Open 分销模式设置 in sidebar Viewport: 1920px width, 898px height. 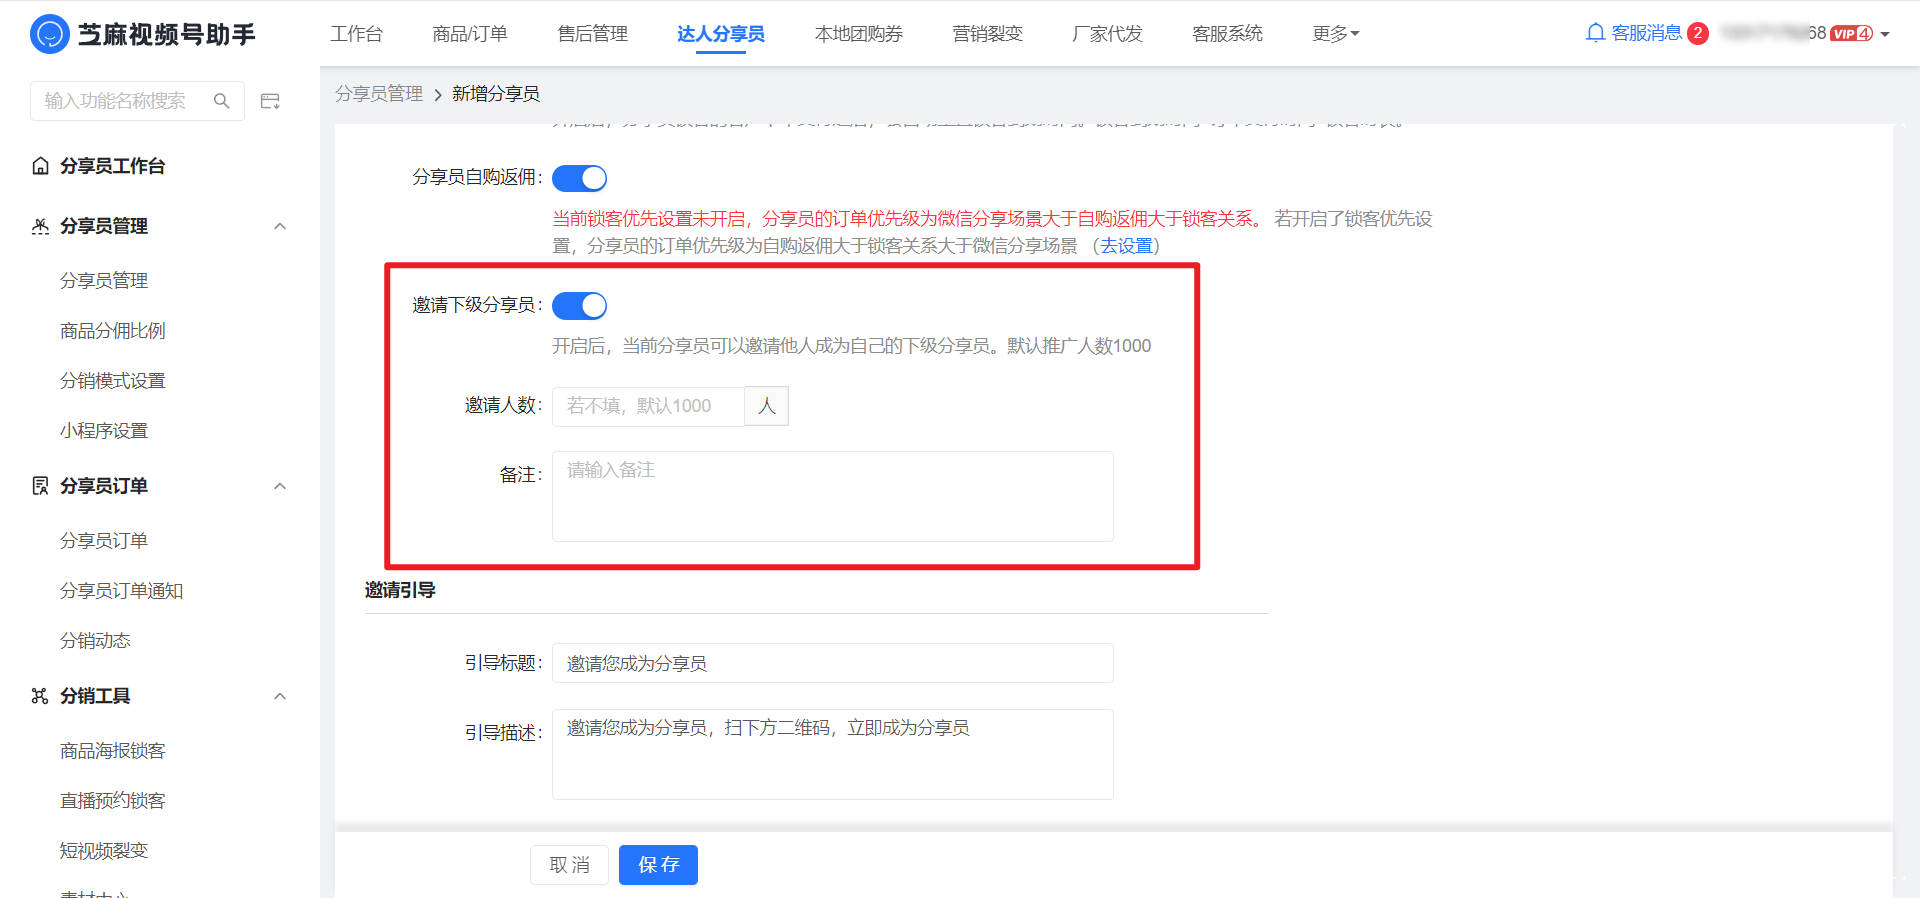(x=113, y=381)
